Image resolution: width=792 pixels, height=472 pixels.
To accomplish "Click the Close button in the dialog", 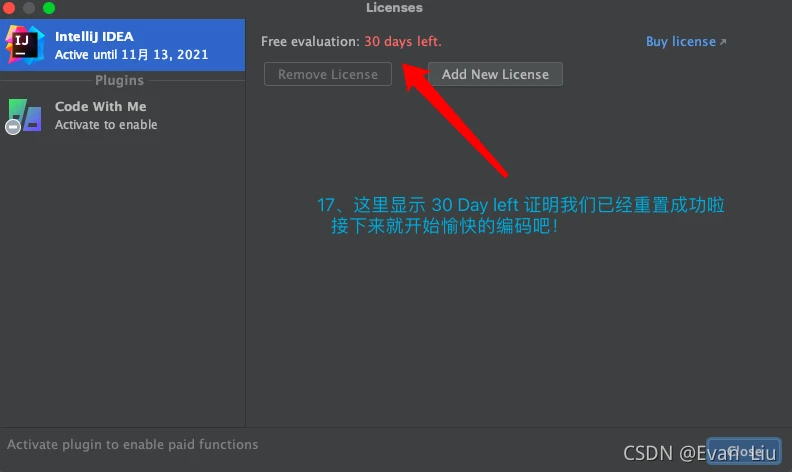I will [744, 451].
